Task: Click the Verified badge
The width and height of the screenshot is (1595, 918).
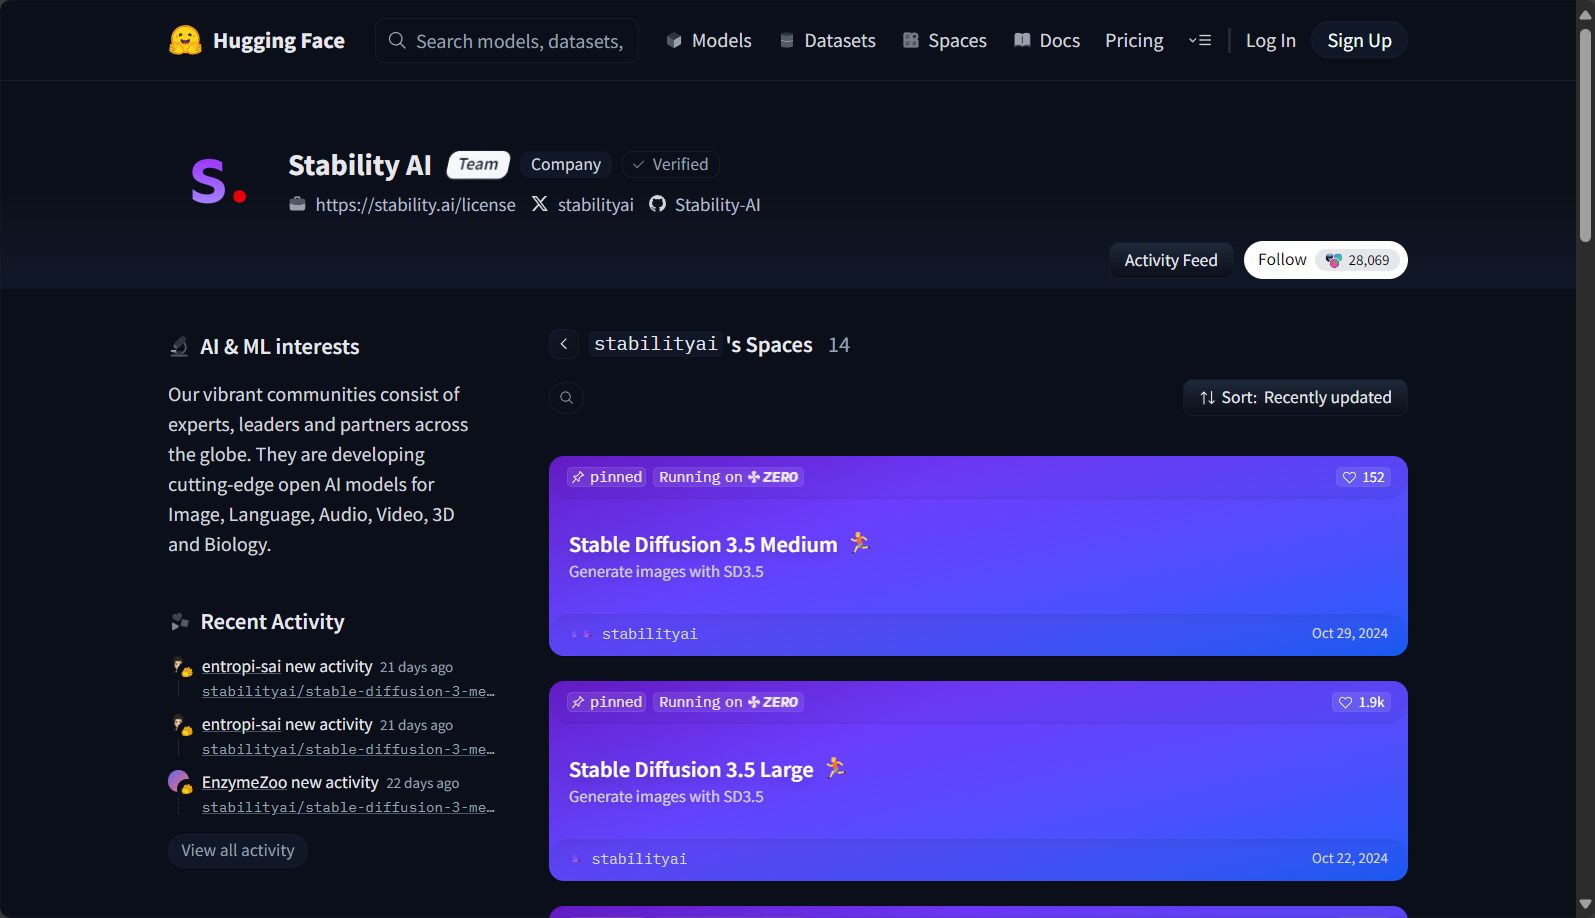Action: pos(670,164)
